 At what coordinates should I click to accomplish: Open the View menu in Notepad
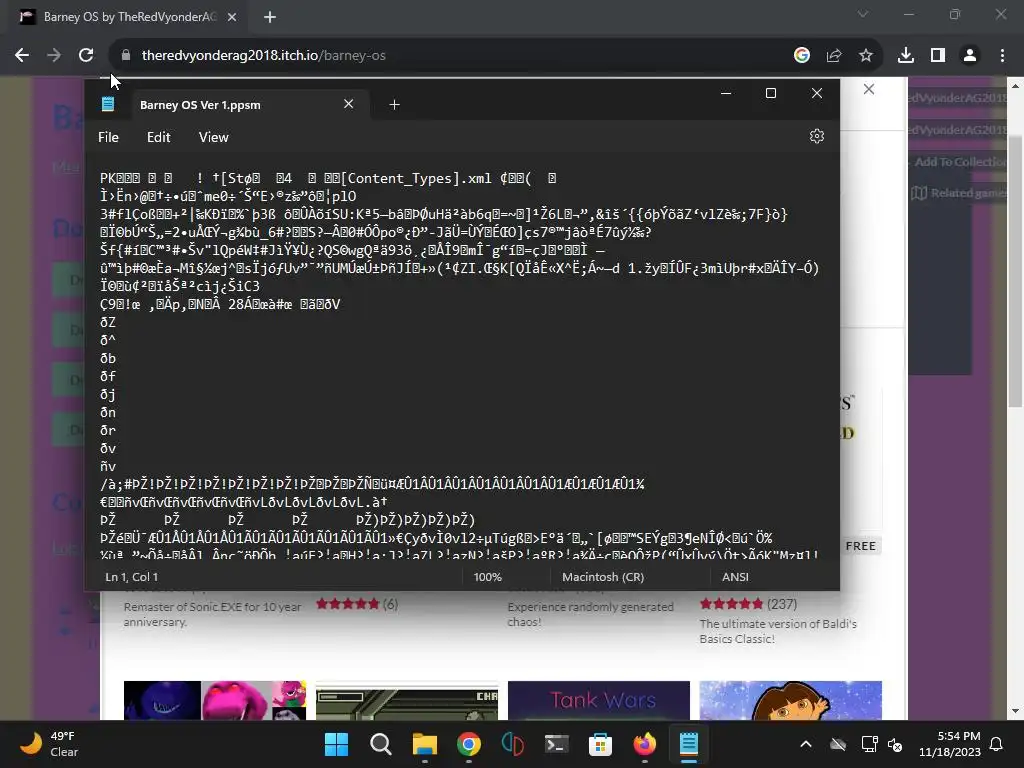point(214,137)
